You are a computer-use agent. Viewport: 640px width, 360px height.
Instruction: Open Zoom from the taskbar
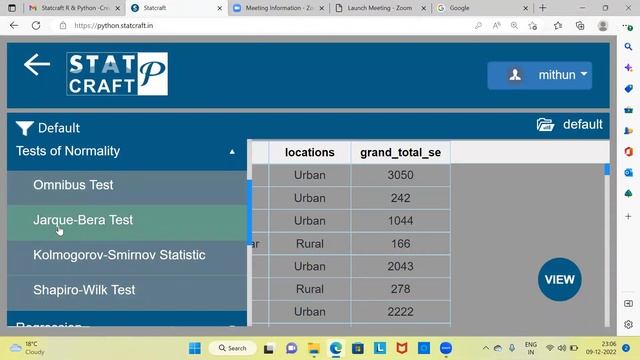(446, 348)
